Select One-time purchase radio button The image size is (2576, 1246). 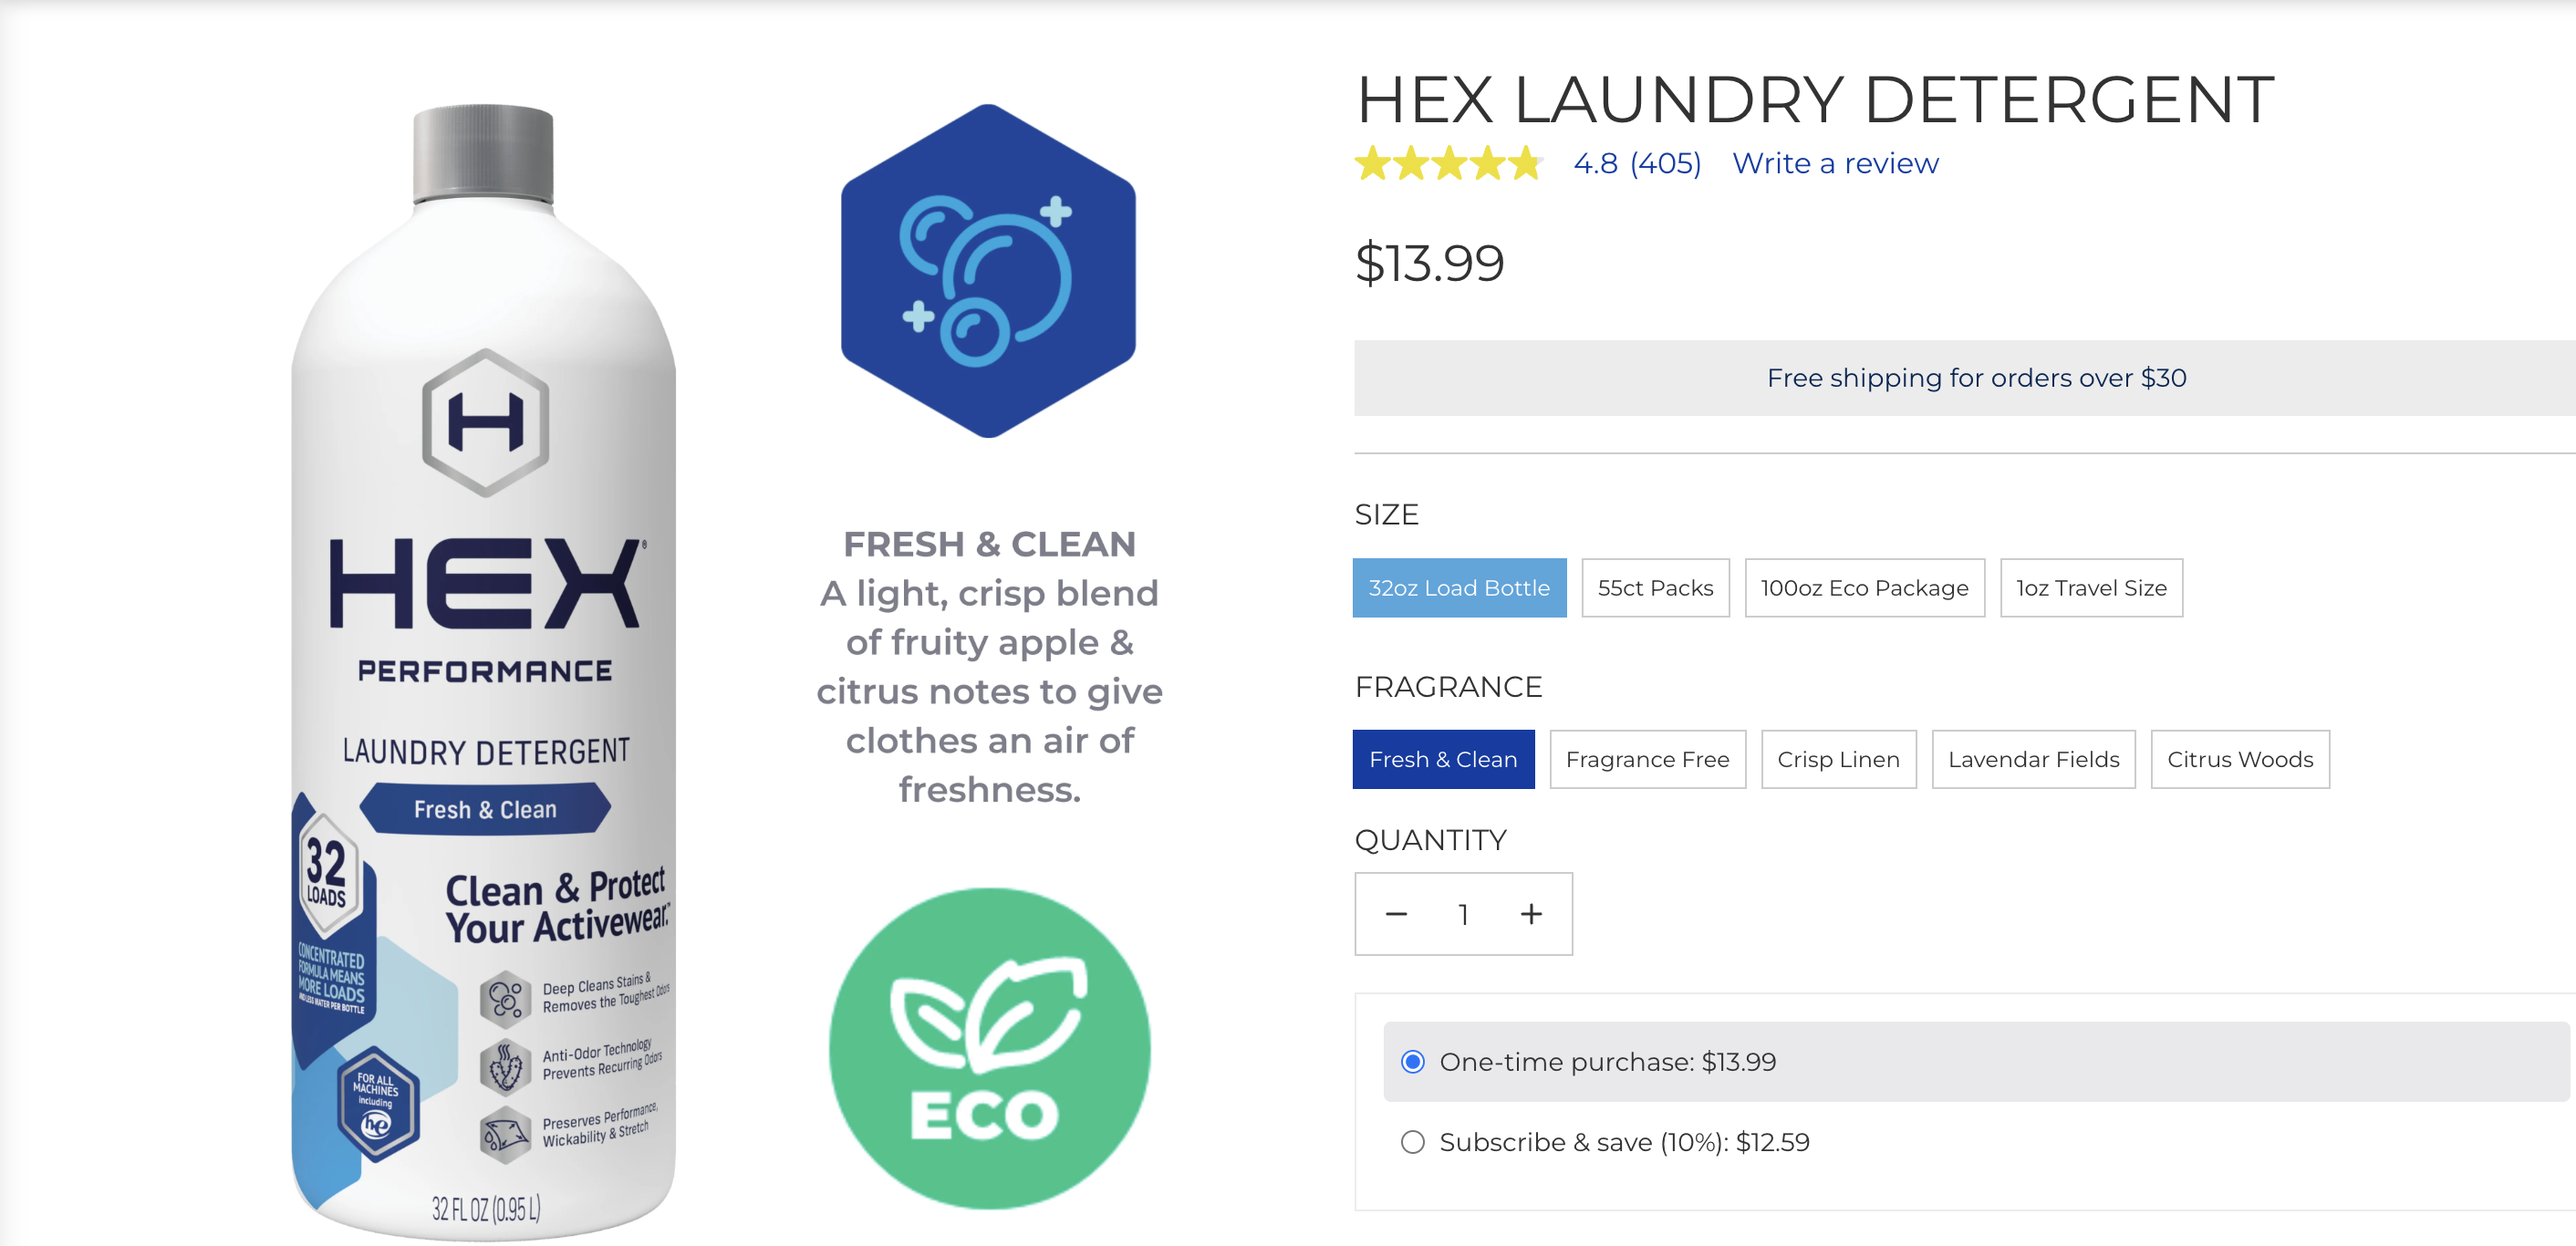pyautogui.click(x=1412, y=1062)
